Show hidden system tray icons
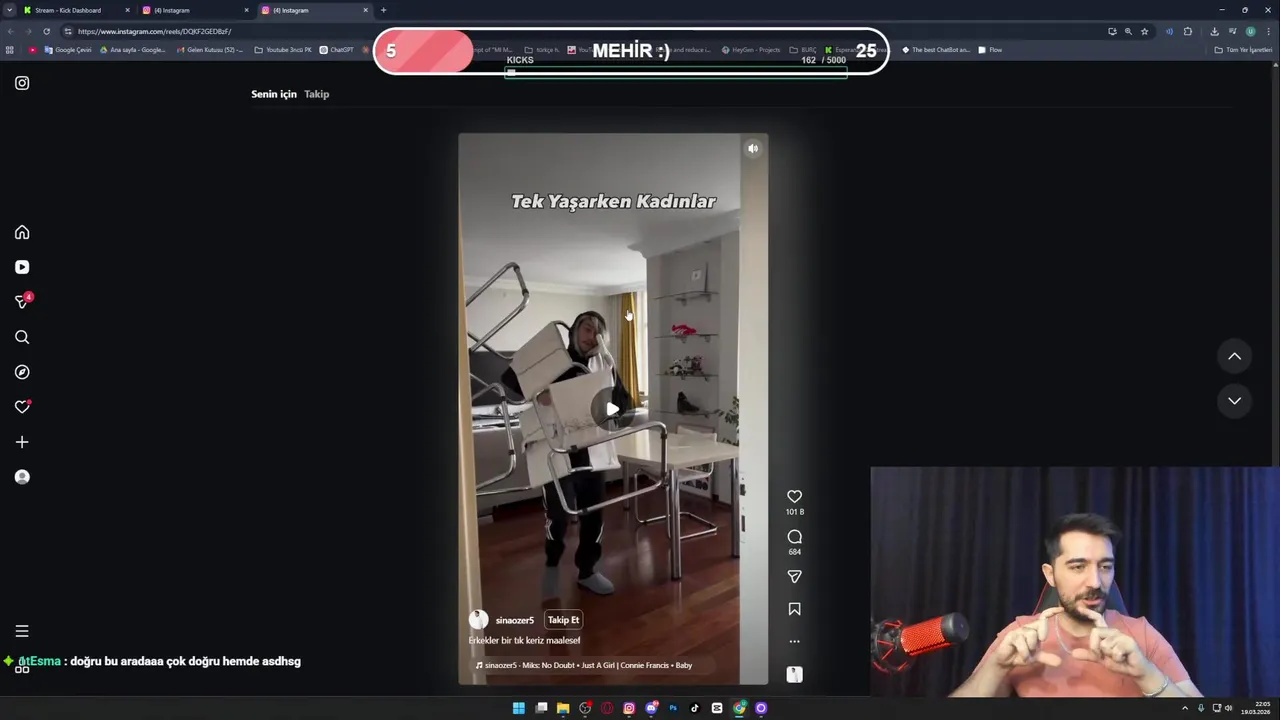The width and height of the screenshot is (1280, 720). coord(1185,708)
